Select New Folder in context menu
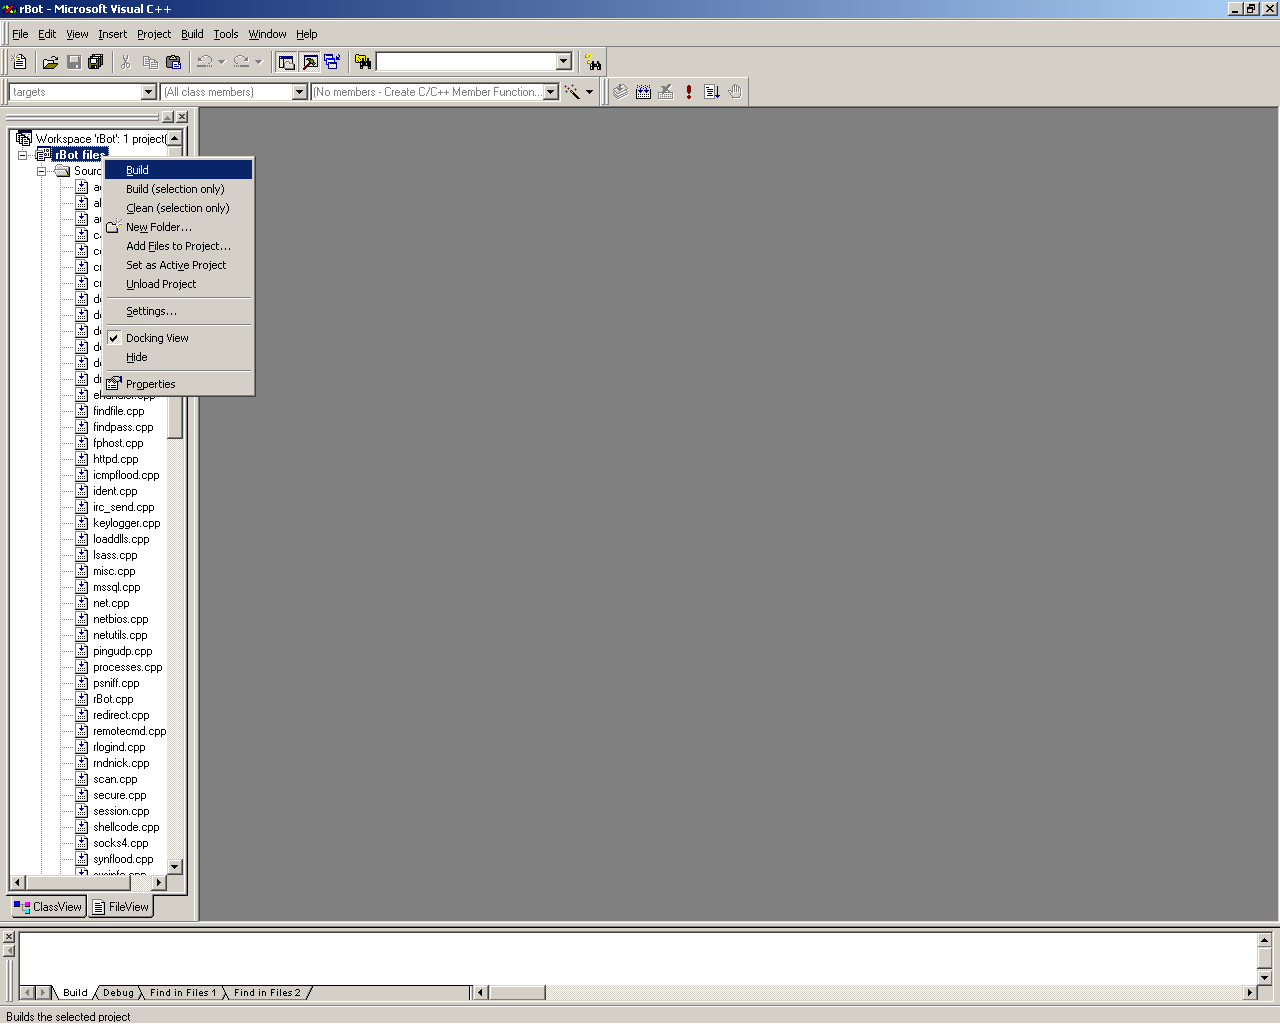This screenshot has width=1280, height=1024. [179, 227]
